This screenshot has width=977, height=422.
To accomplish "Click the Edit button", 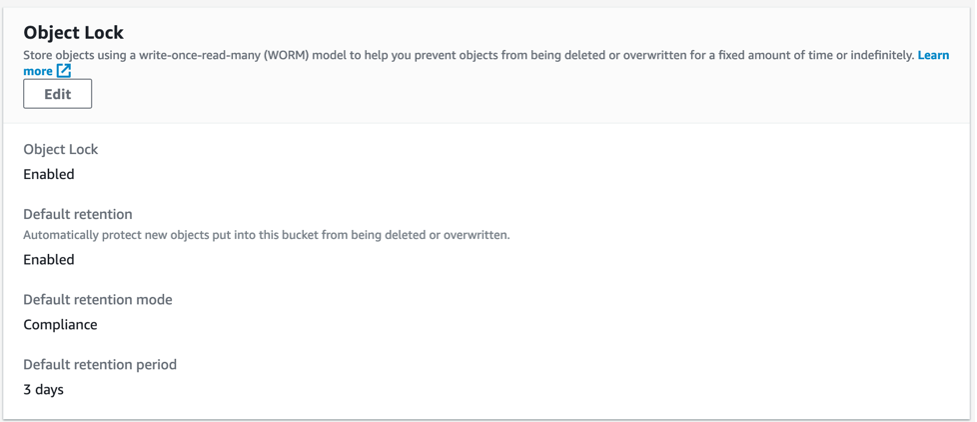I will pyautogui.click(x=57, y=94).
